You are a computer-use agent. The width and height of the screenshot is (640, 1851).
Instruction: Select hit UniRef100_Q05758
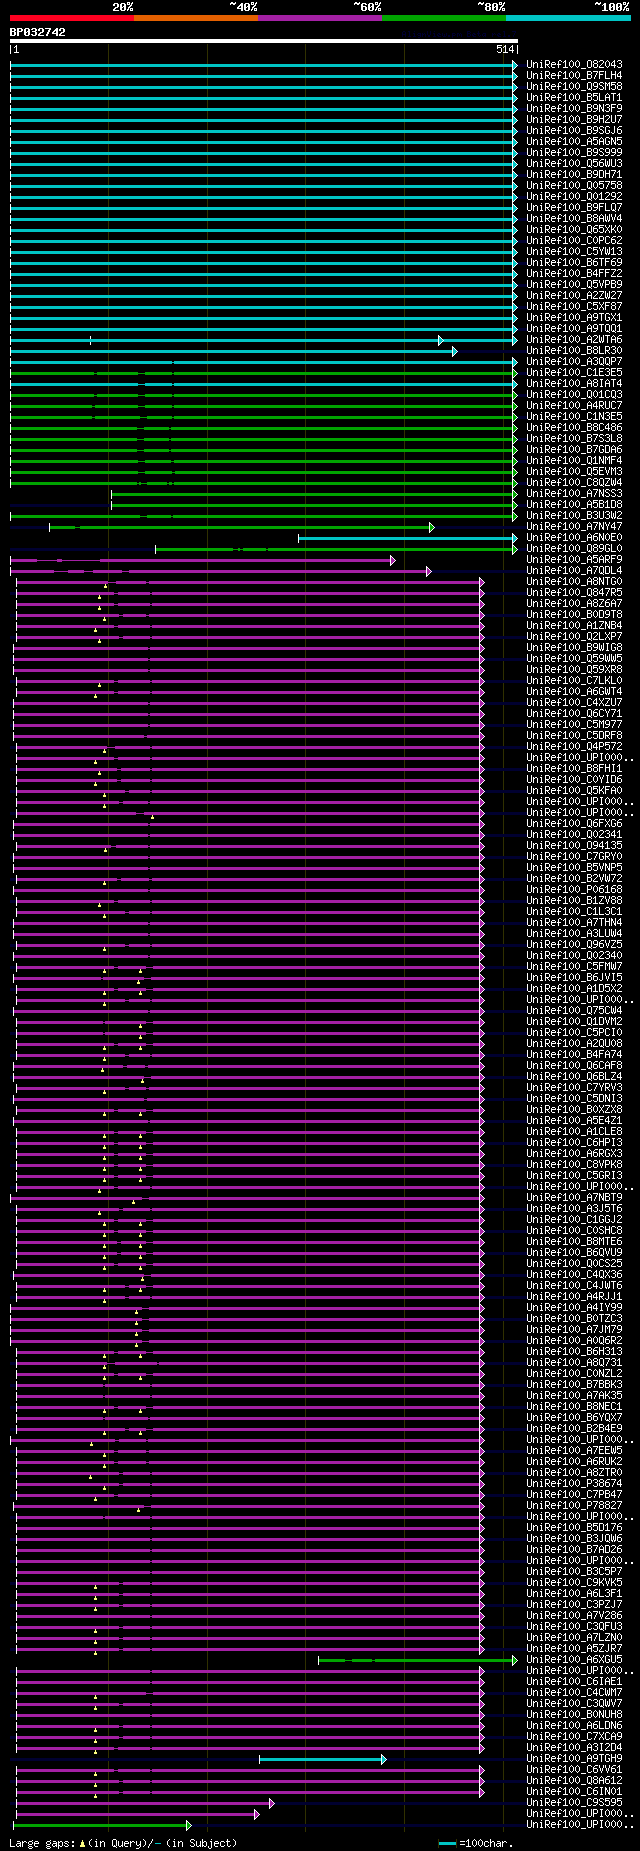pyautogui.click(x=574, y=185)
